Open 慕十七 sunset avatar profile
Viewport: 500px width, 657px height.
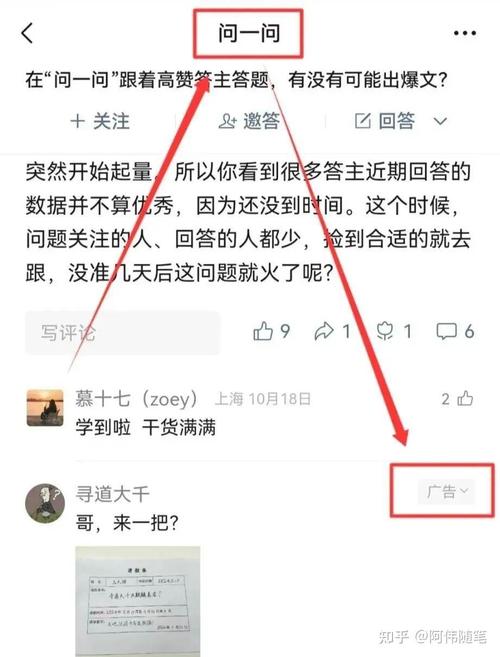coord(45,408)
